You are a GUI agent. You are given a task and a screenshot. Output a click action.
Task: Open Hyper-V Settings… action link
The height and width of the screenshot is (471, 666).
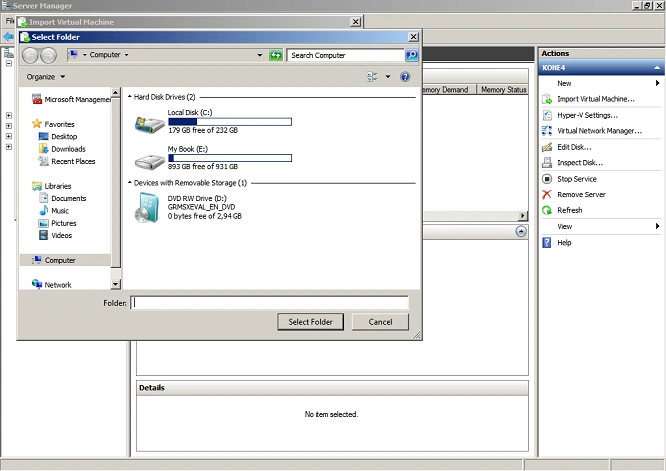[587, 115]
